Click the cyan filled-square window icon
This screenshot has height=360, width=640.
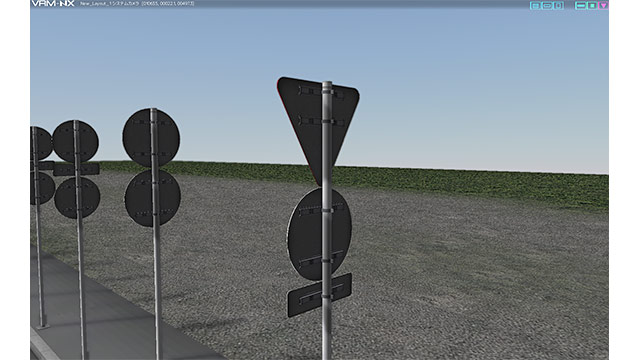click(592, 5)
